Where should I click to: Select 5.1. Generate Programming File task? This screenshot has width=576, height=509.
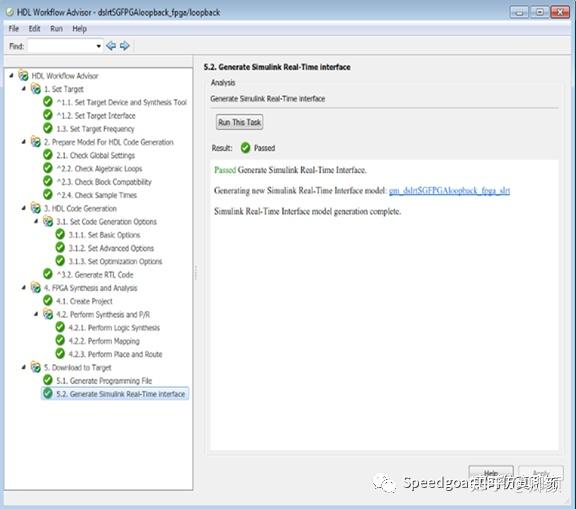[104, 381]
